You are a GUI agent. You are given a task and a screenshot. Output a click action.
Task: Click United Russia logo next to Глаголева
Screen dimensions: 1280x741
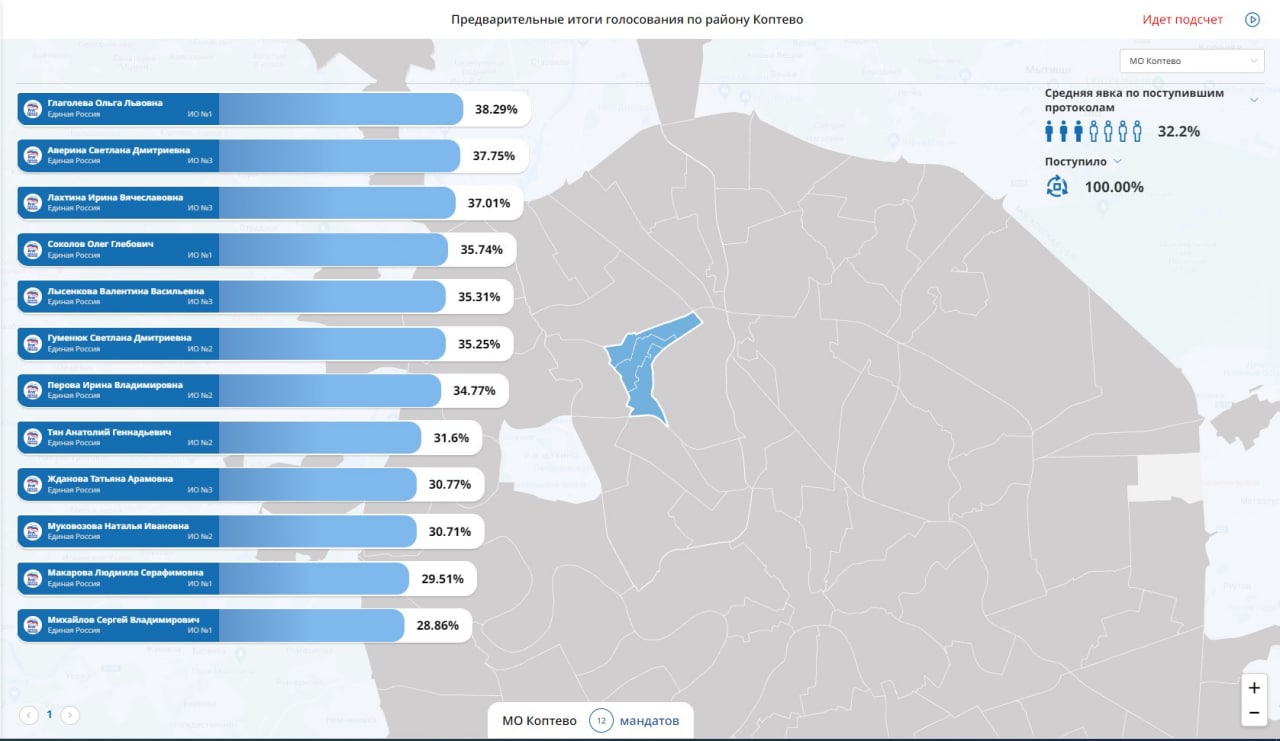click(32, 109)
